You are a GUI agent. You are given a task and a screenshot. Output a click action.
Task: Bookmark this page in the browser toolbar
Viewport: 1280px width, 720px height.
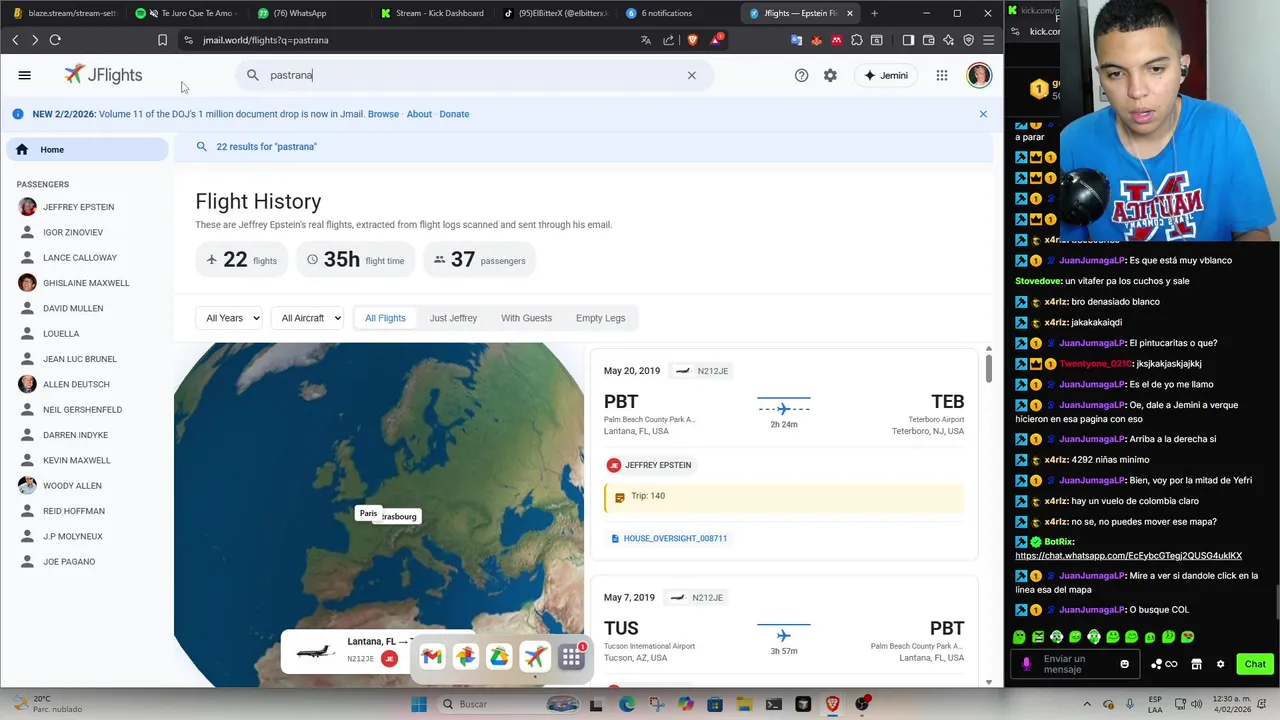pos(162,40)
